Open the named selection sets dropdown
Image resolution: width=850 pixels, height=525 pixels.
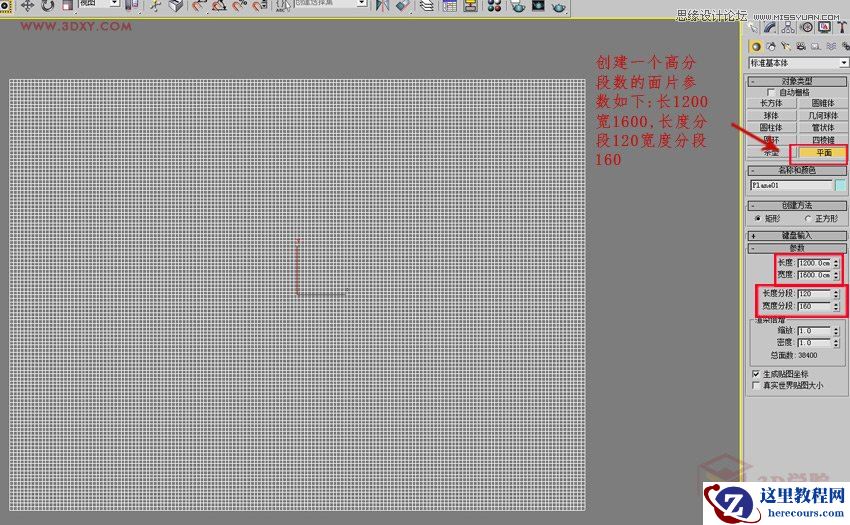point(330,3)
